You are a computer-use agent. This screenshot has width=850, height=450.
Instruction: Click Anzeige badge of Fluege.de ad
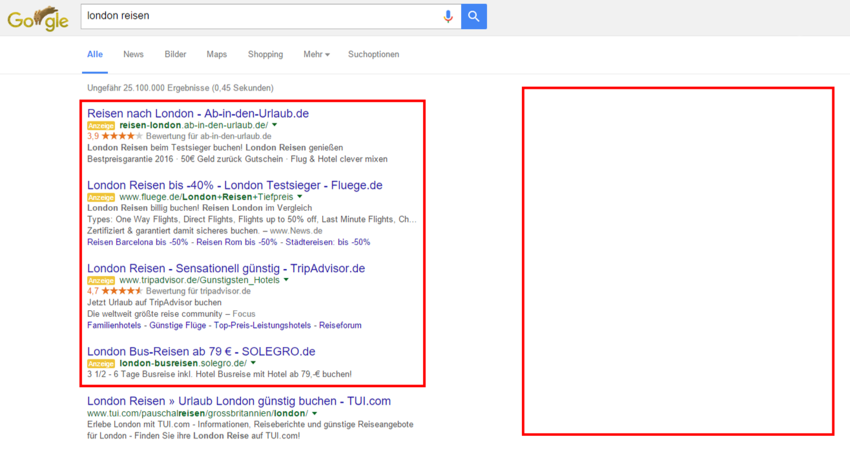click(101, 197)
